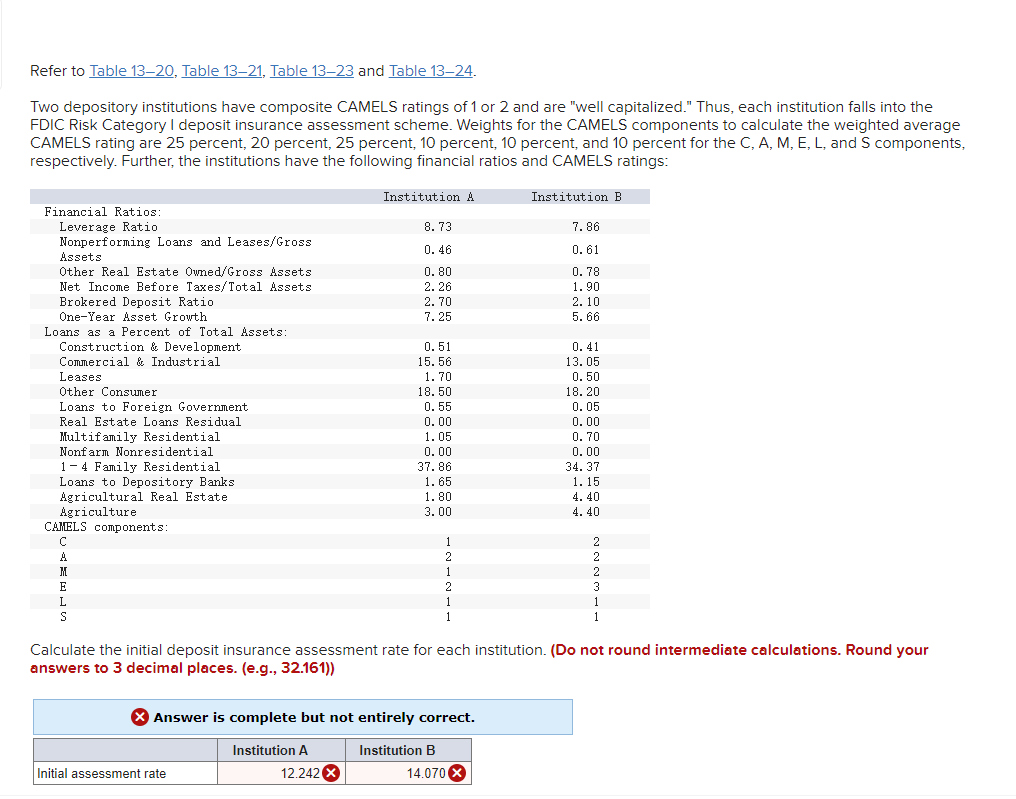The height and width of the screenshot is (799, 1016).
Task: Click the Other Consumer value 18.50
Action: (x=435, y=392)
